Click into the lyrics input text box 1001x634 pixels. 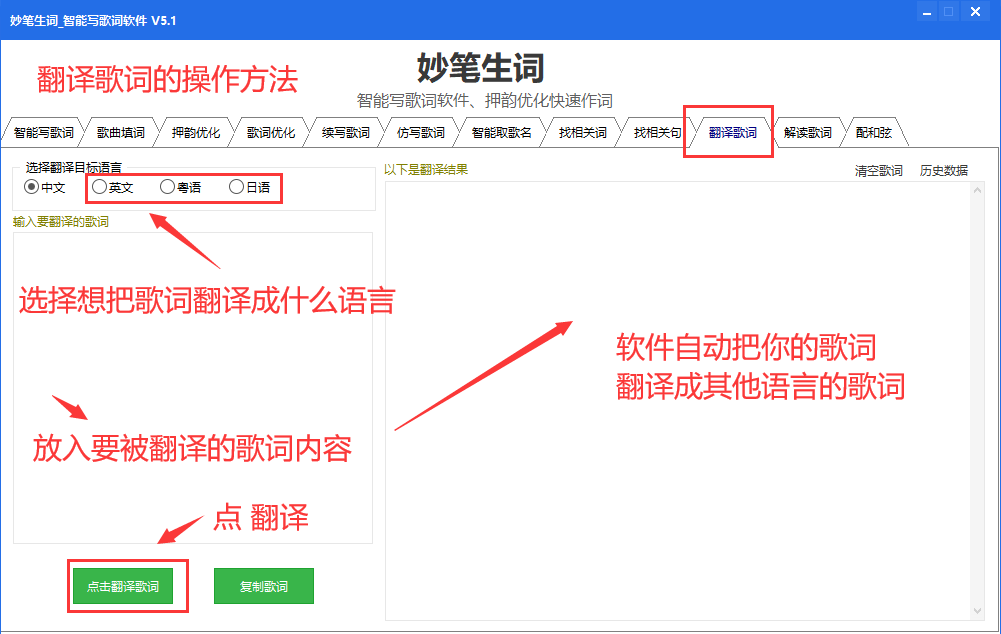pos(193,388)
